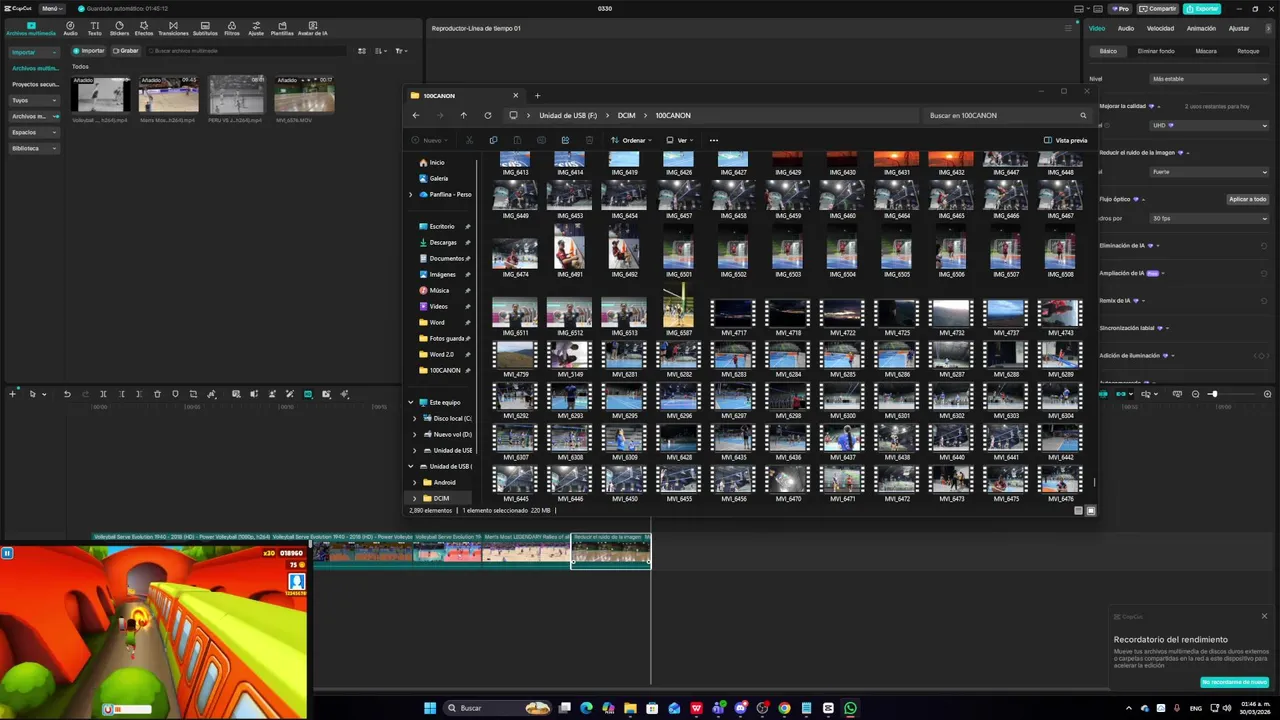This screenshot has width=1280, height=720.
Task: Open the Avatar de IA panel
Action: pyautogui.click(x=312, y=28)
